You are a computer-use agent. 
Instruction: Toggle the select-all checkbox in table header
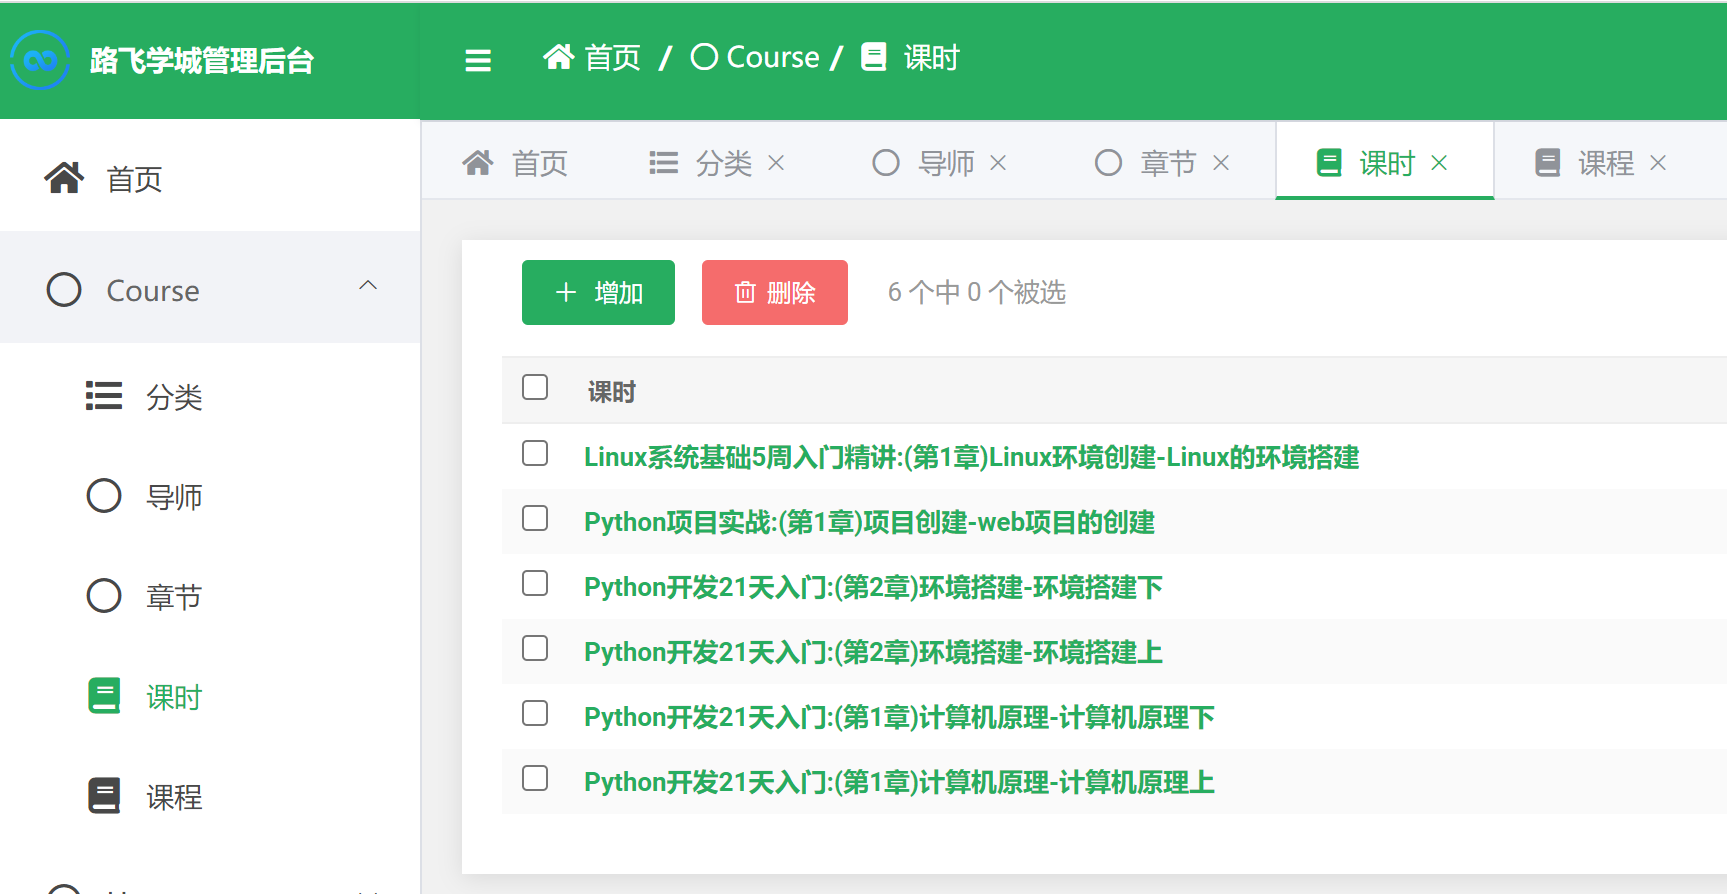pyautogui.click(x=535, y=387)
